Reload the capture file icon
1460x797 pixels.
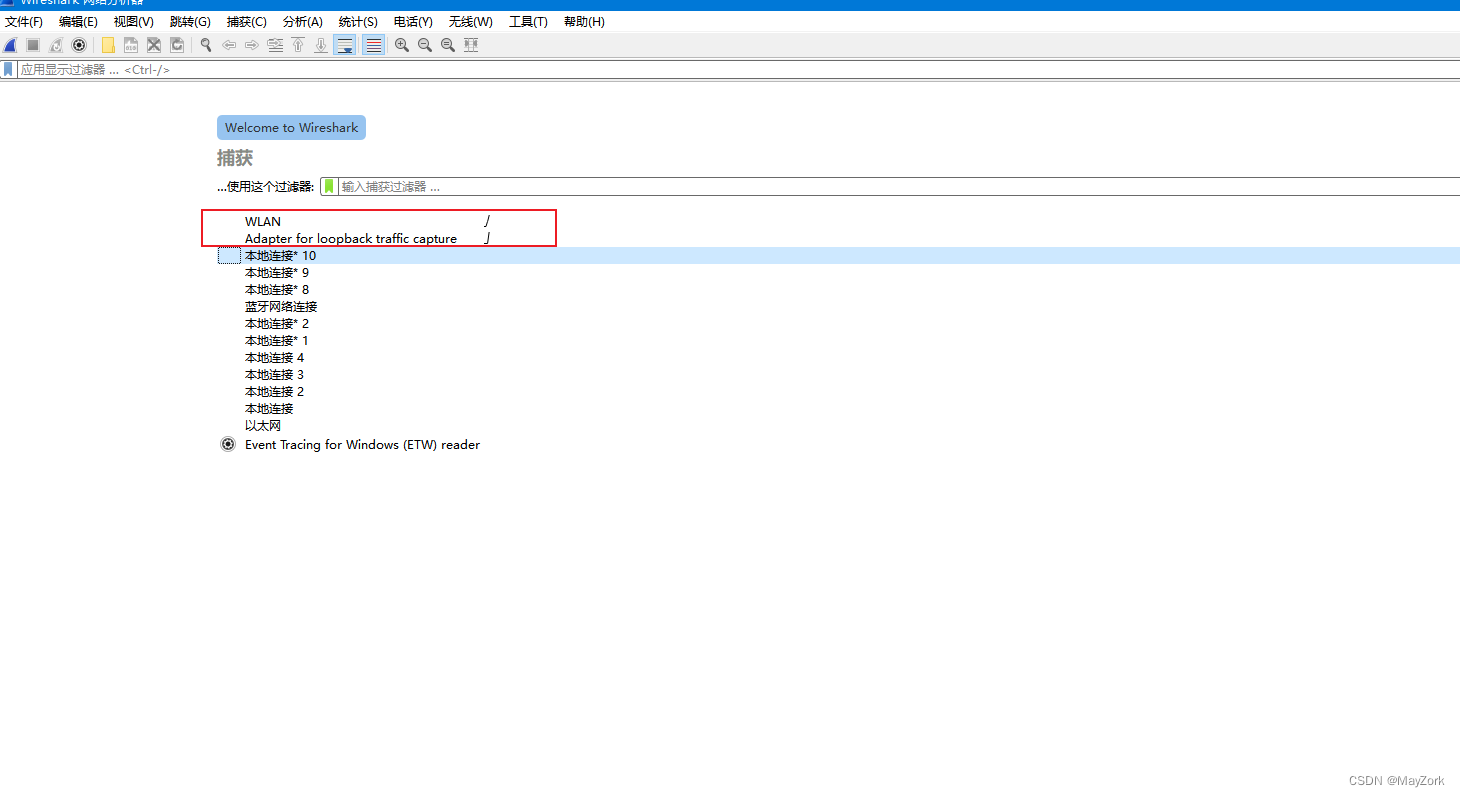[x=177, y=45]
